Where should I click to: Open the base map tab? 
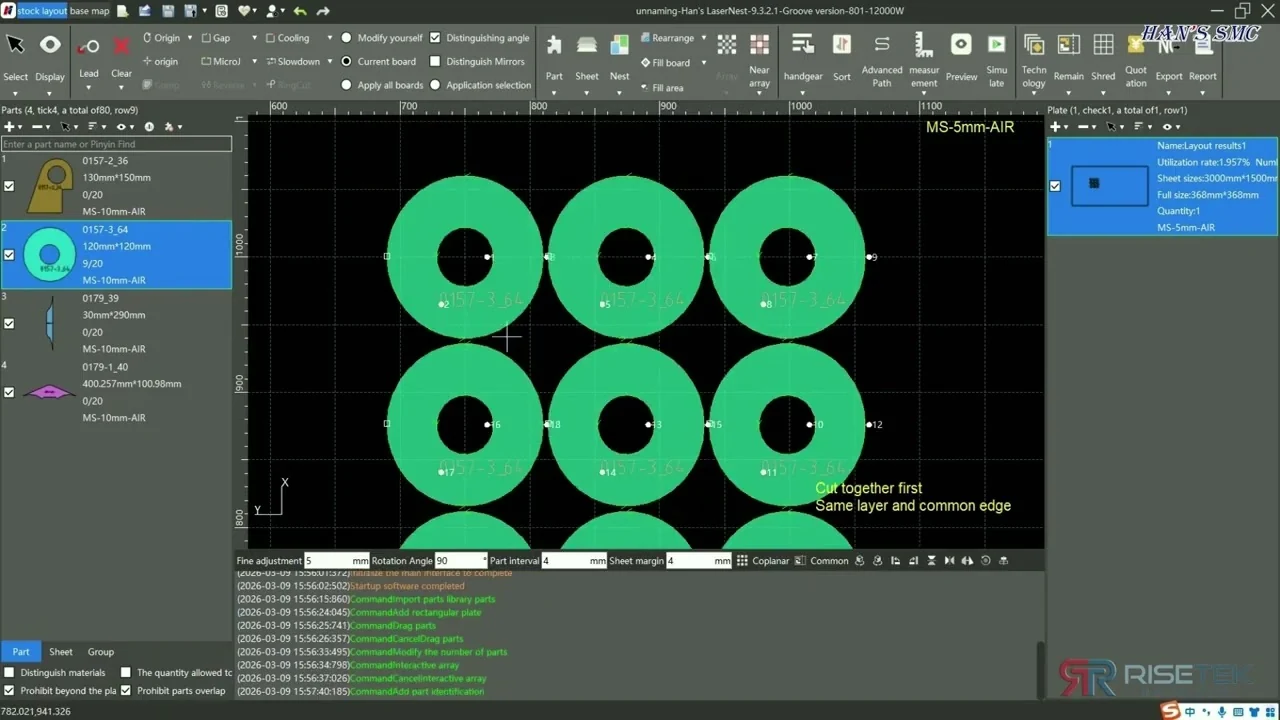point(90,11)
